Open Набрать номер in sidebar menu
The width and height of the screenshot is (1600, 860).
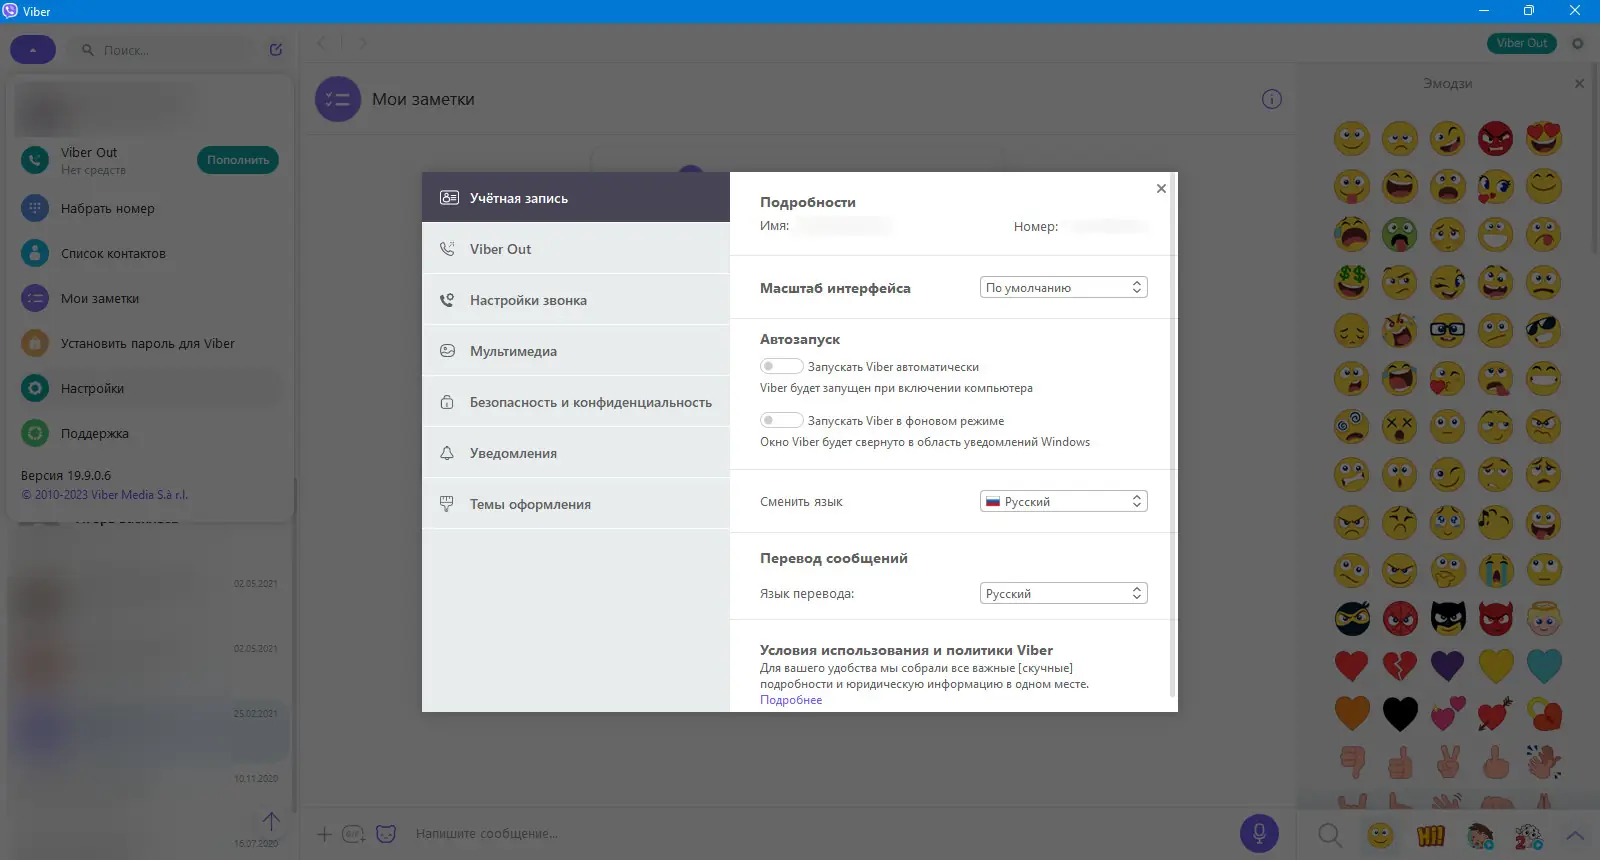click(150, 209)
